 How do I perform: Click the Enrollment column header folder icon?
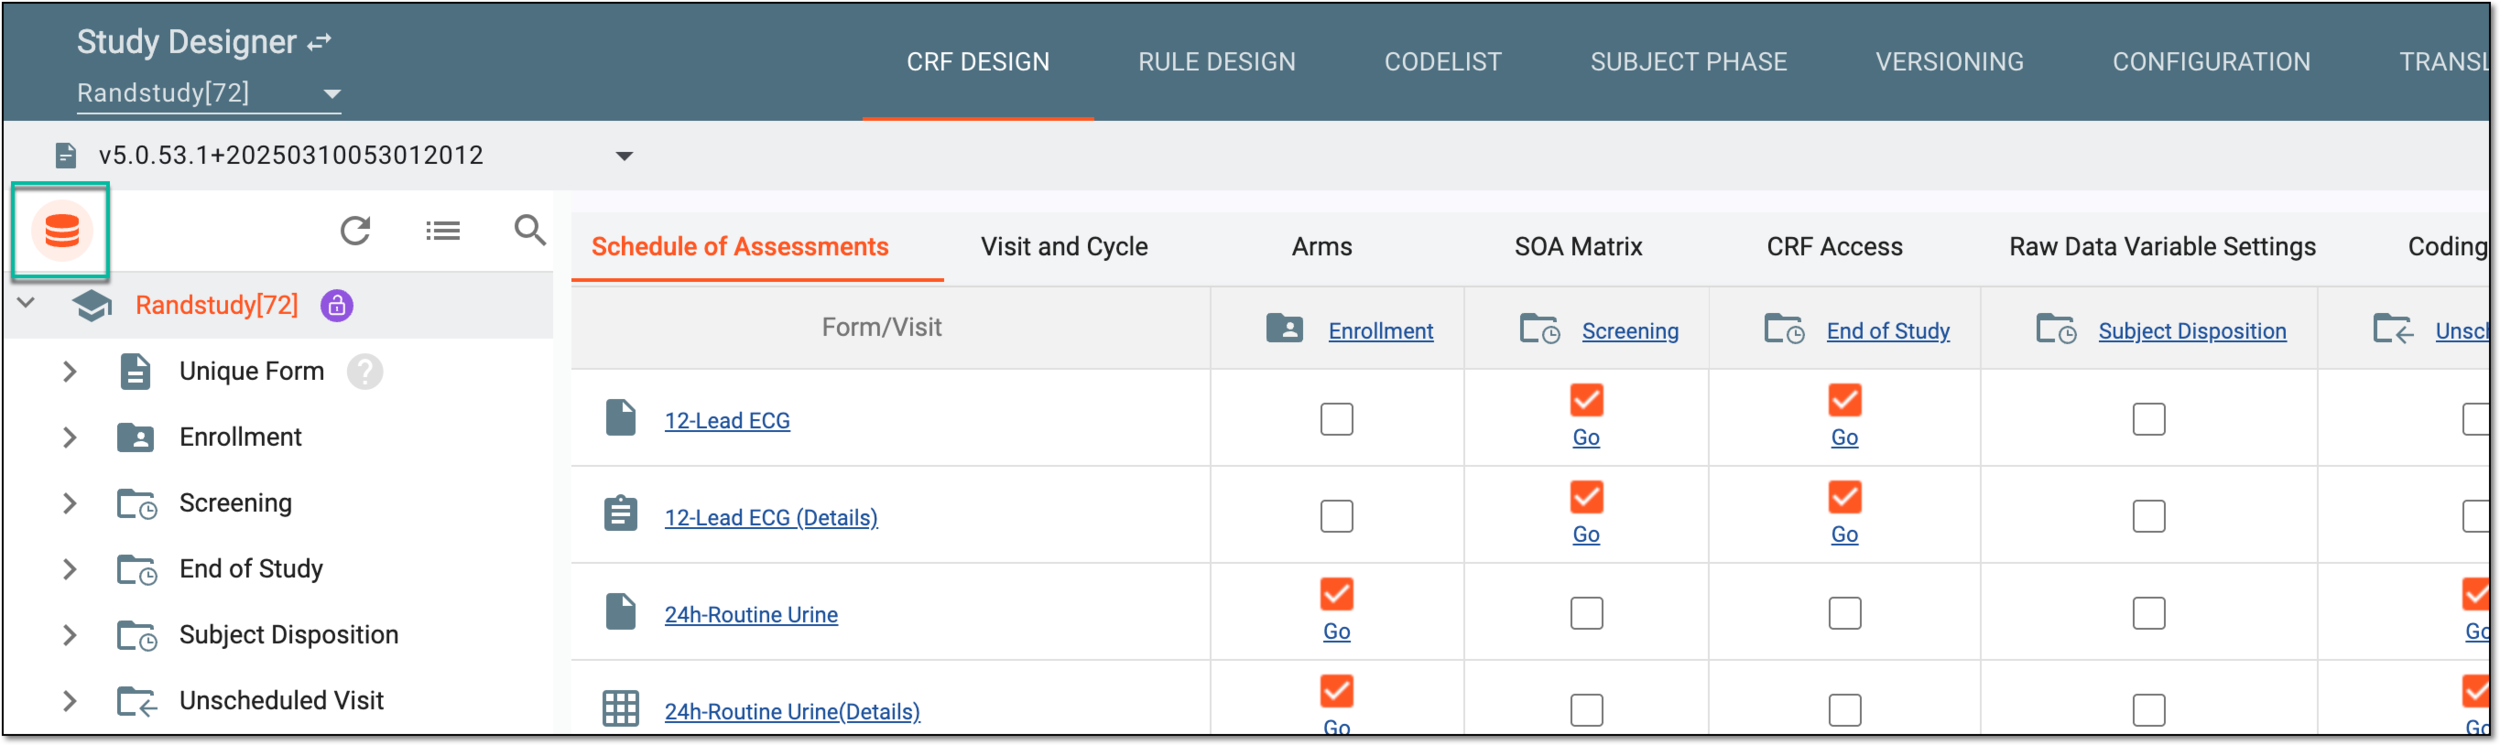pyautogui.click(x=1284, y=328)
